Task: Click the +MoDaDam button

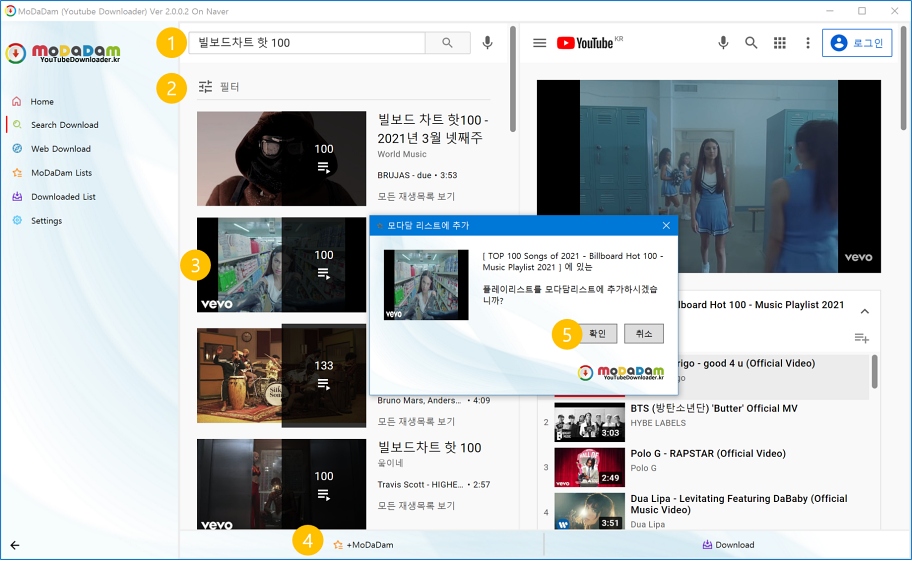Action: coord(363,545)
